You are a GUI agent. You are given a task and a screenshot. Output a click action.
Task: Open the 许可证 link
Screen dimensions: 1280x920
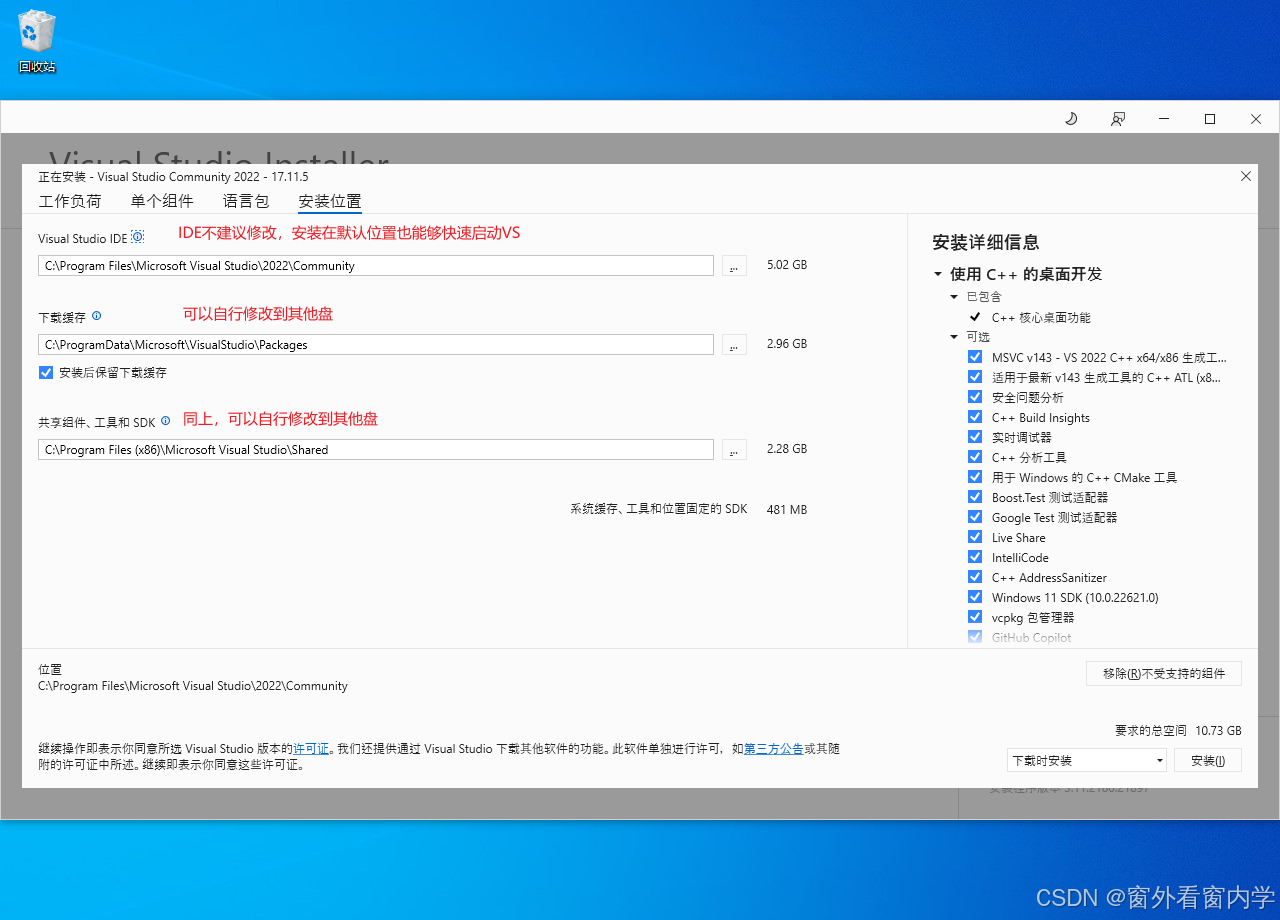(x=311, y=748)
